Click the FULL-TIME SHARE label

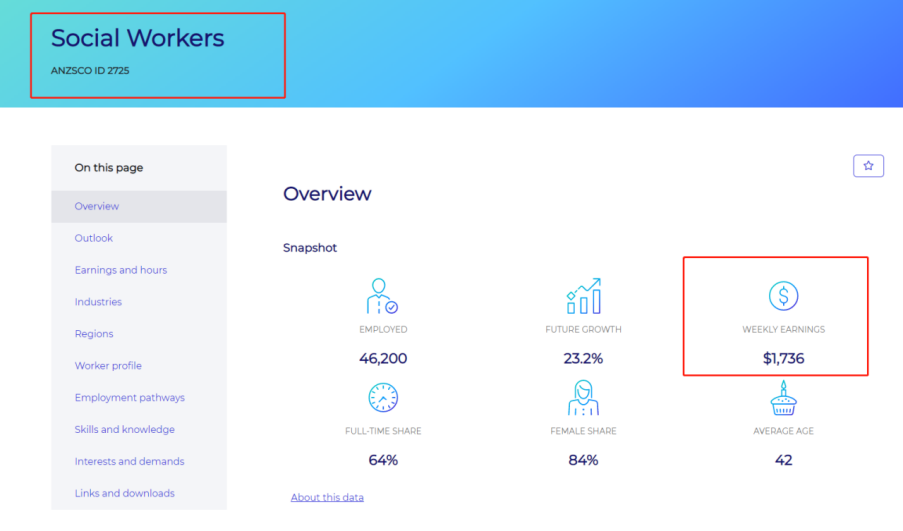click(x=383, y=431)
